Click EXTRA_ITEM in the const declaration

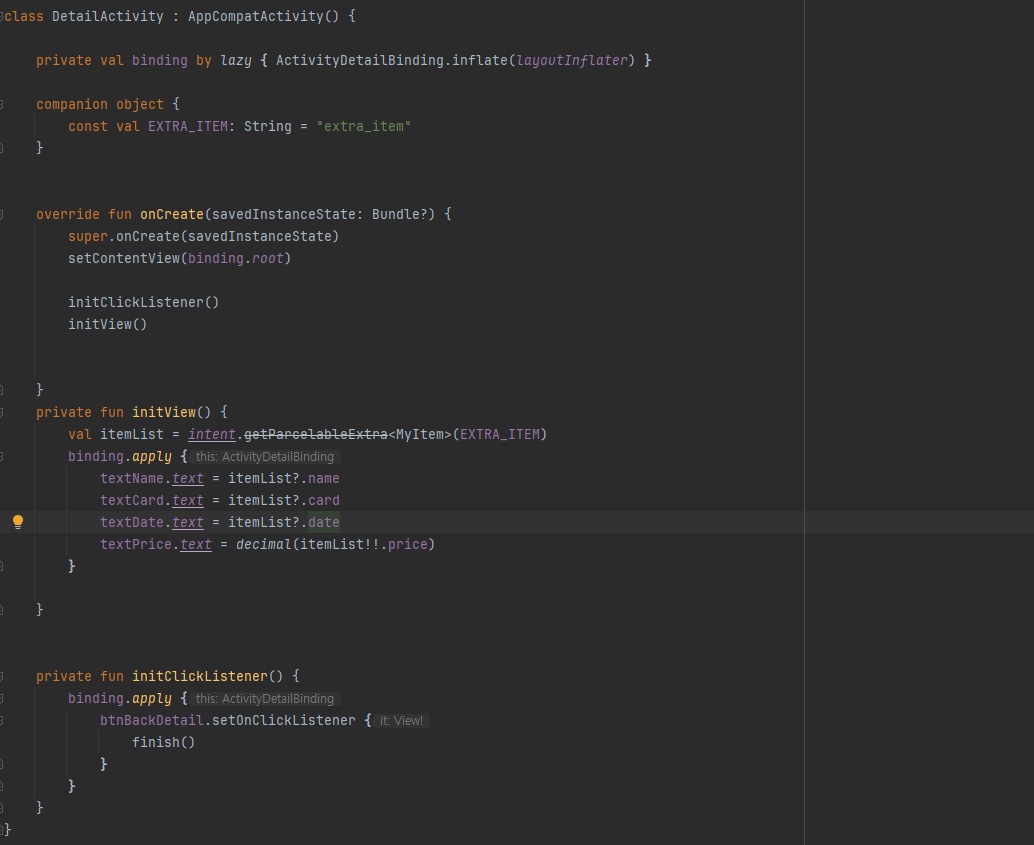click(x=188, y=127)
